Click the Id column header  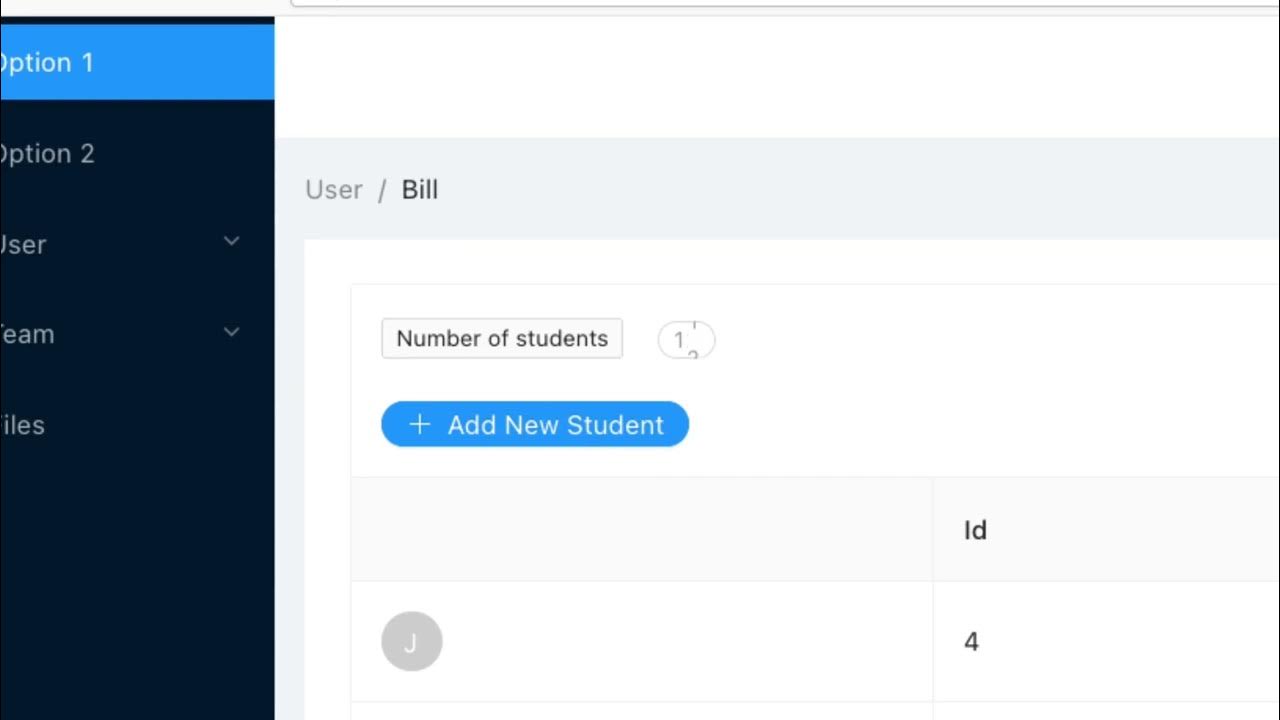pos(975,530)
